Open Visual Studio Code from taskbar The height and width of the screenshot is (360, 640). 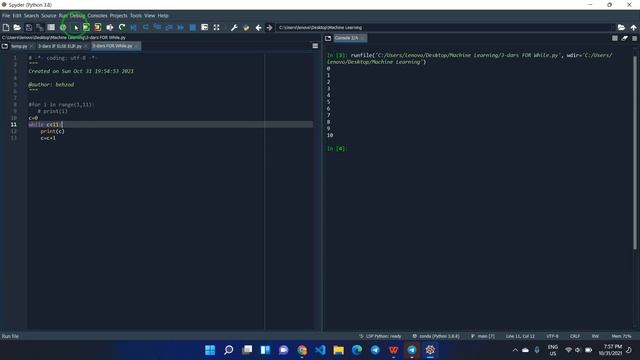(320, 350)
